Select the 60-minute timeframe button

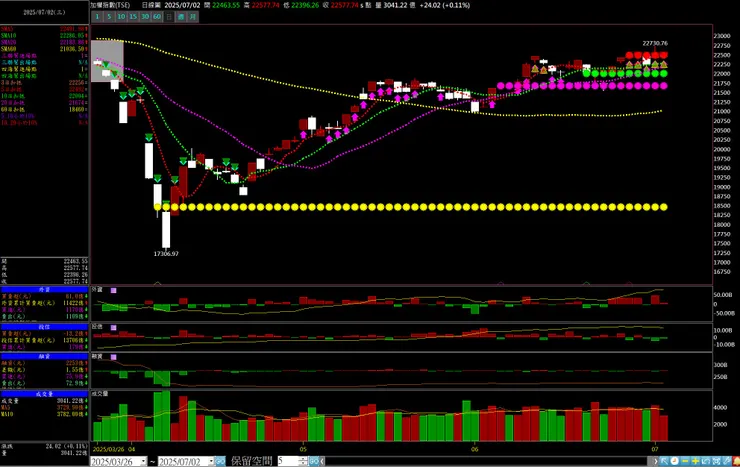pyautogui.click(x=157, y=17)
